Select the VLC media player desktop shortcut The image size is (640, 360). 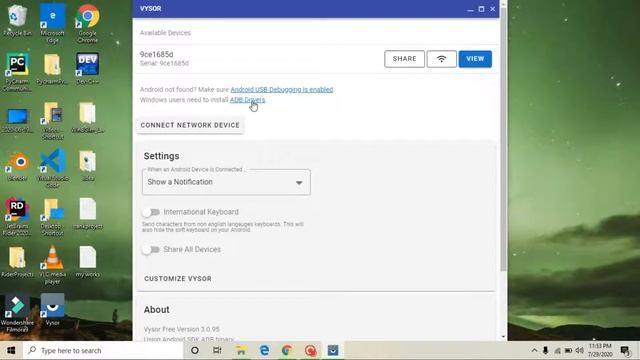[x=52, y=265]
